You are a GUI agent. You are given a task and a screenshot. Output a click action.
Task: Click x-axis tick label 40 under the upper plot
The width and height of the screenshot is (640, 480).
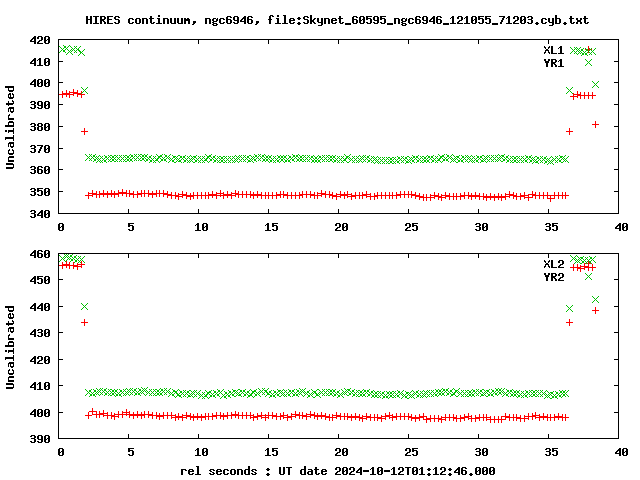point(622,227)
